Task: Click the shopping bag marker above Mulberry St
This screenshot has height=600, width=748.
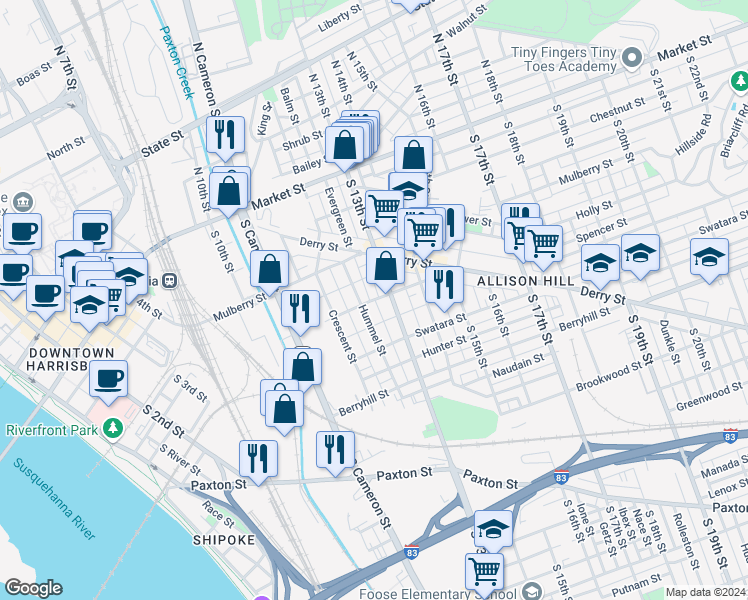Action: click(270, 269)
